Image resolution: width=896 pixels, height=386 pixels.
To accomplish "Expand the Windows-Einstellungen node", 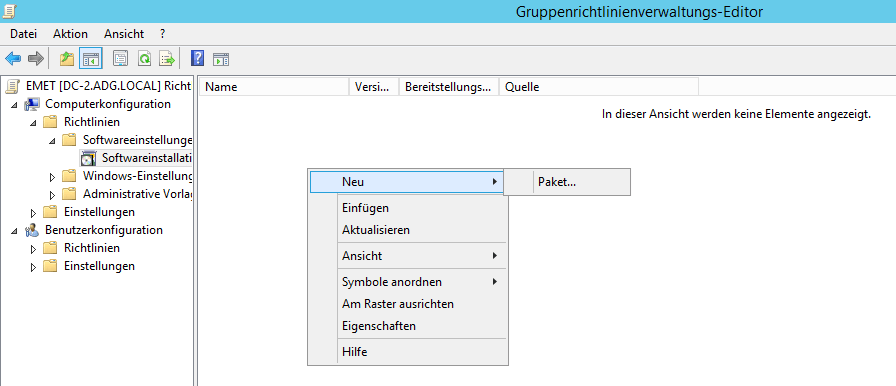I will (x=53, y=177).
